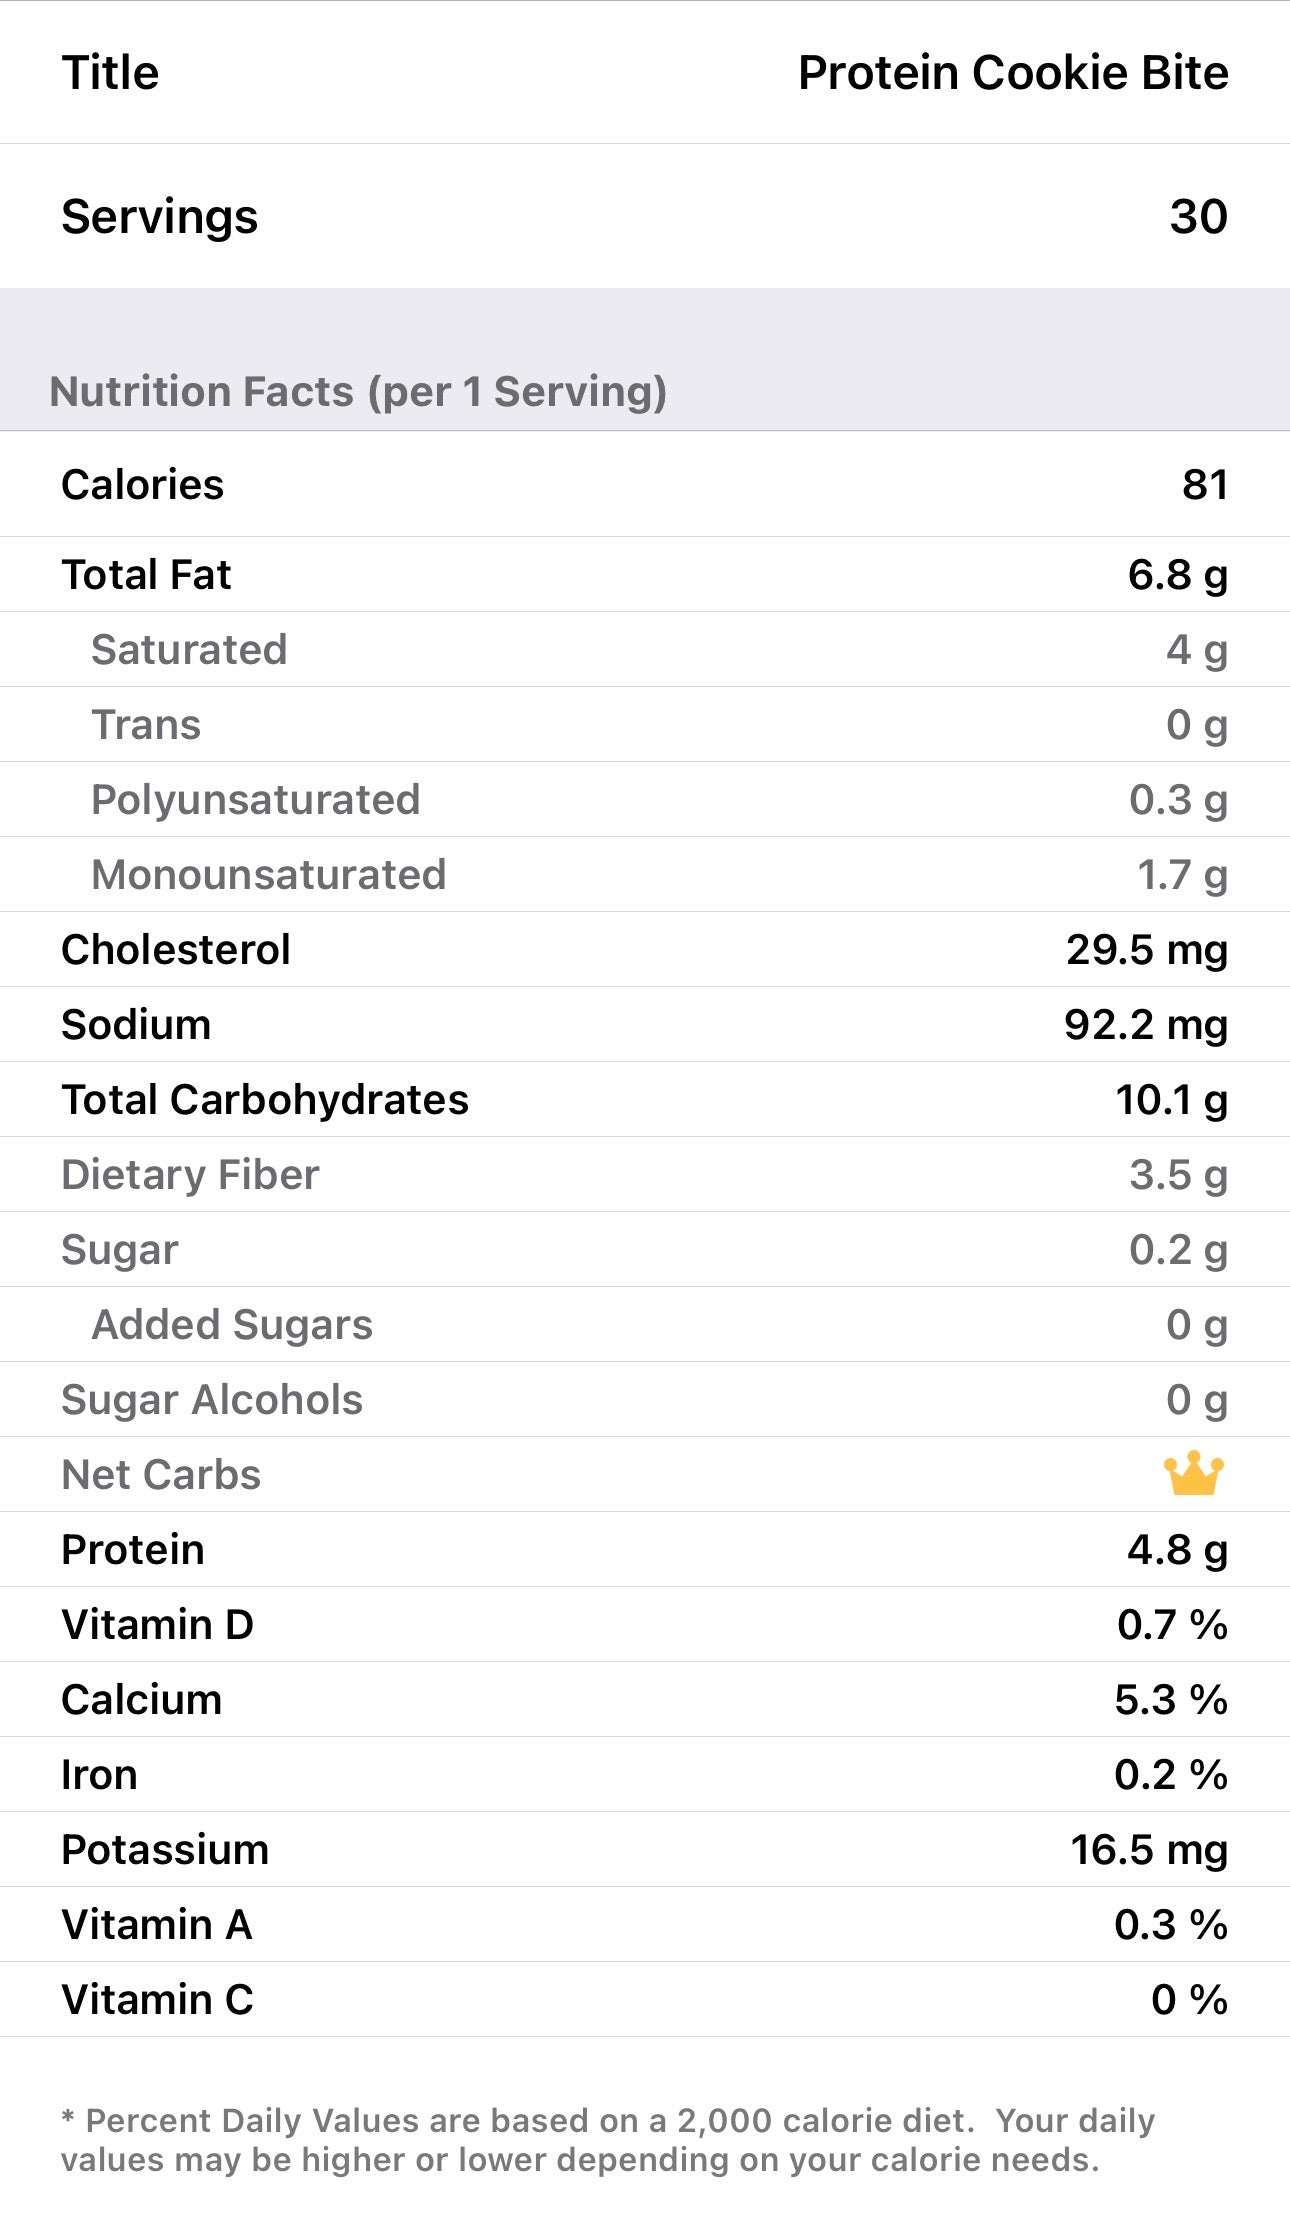Select the Potassium 16.5 mg value

(1148, 1849)
